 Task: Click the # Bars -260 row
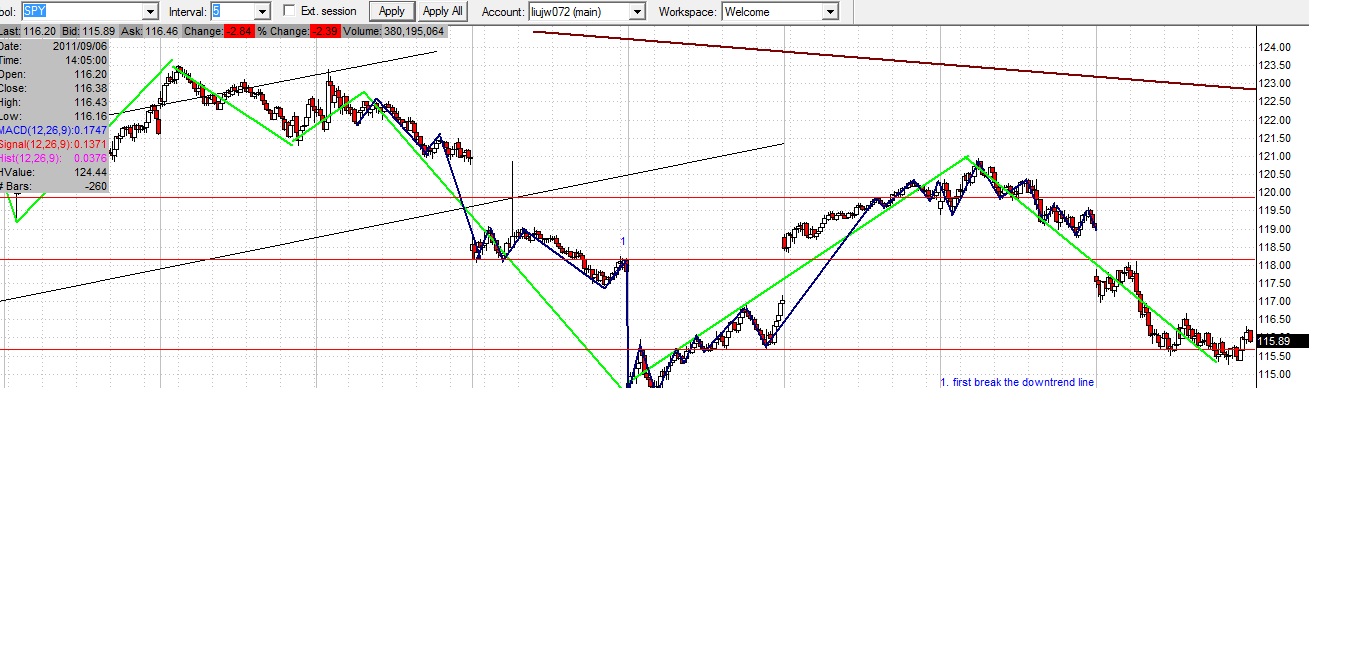coord(54,186)
